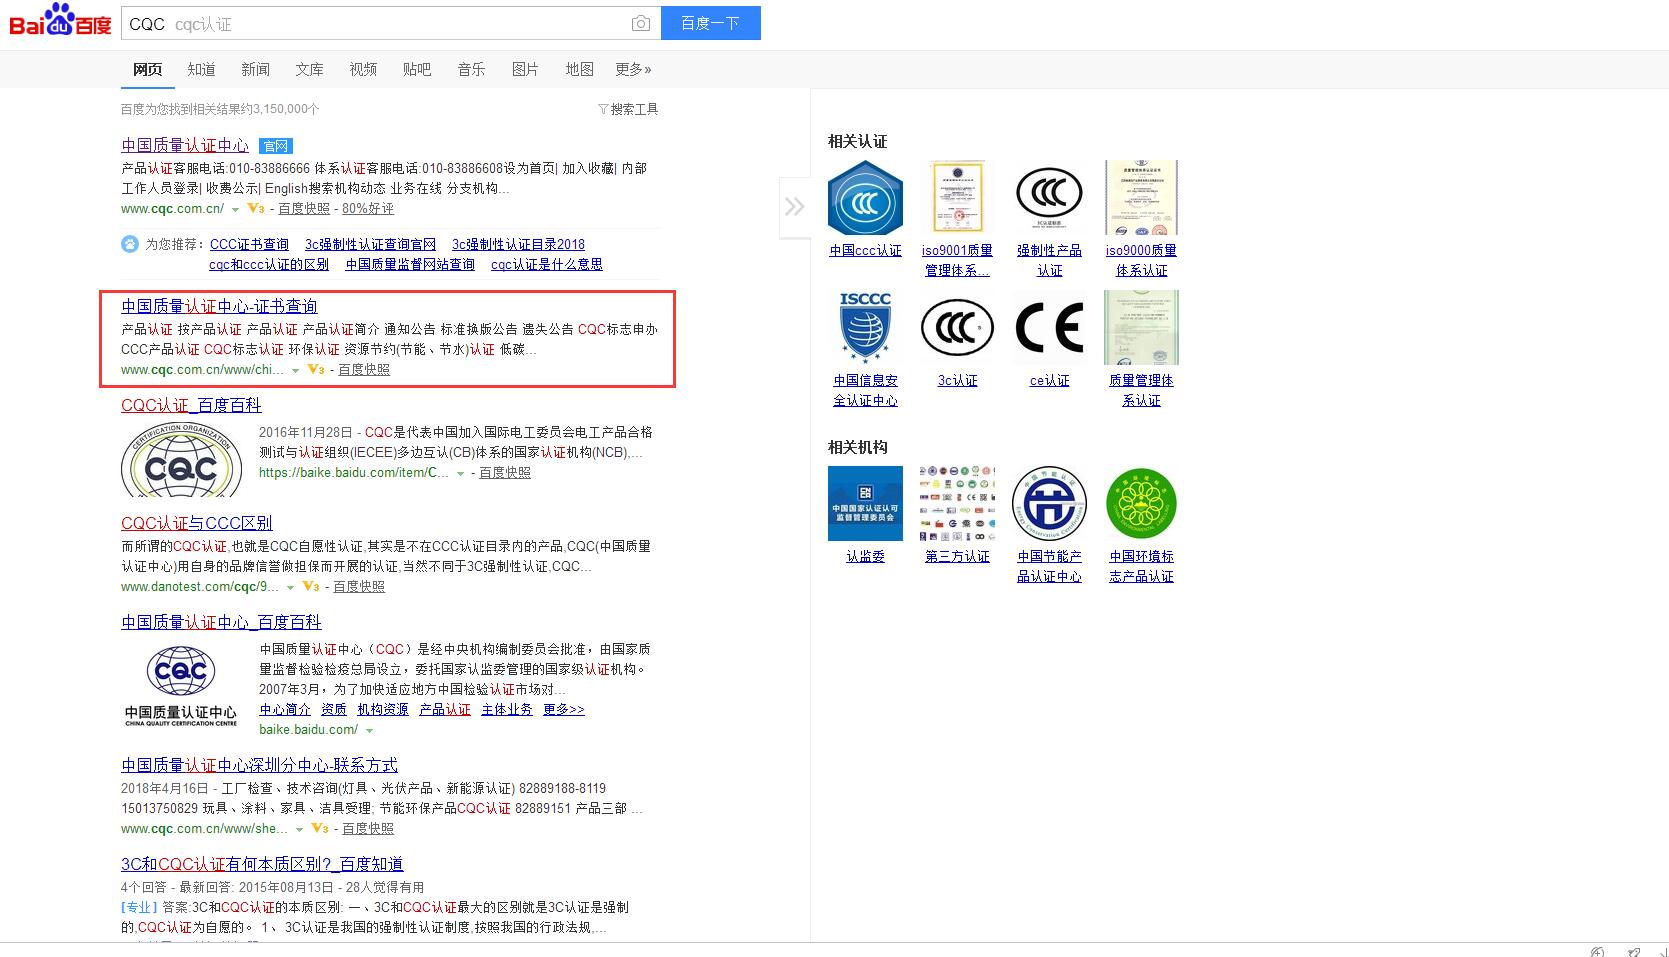This screenshot has height=957, width=1669.
Task: Click the Baidu logo
Action: 60,20
